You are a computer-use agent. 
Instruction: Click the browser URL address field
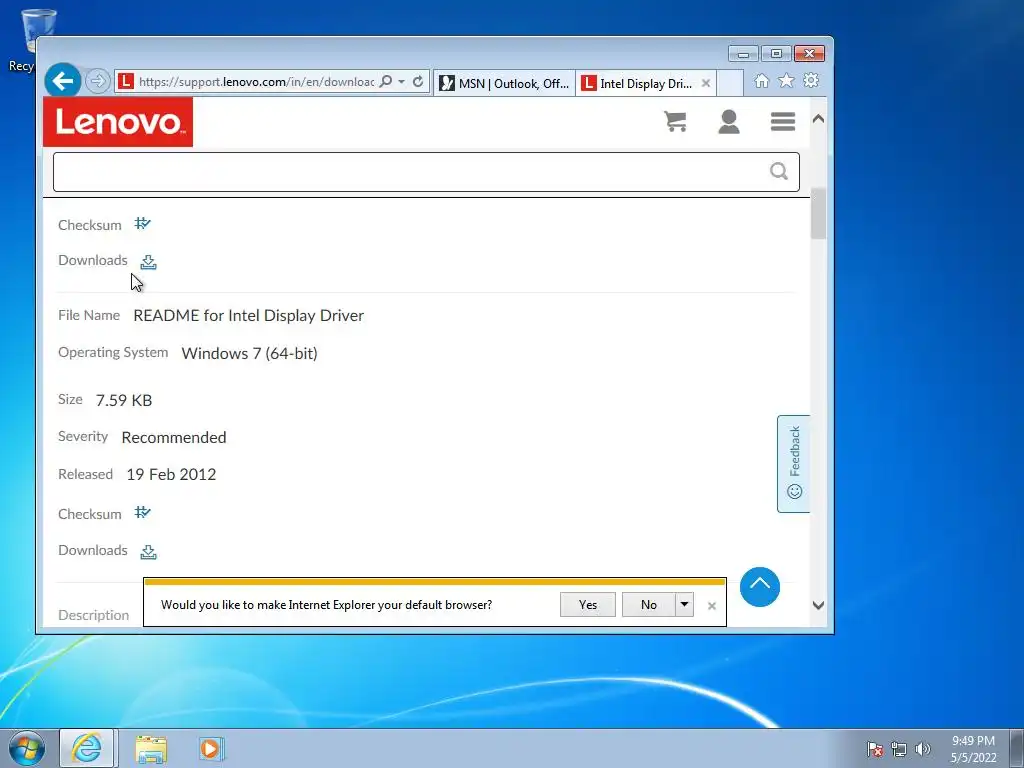pos(256,82)
